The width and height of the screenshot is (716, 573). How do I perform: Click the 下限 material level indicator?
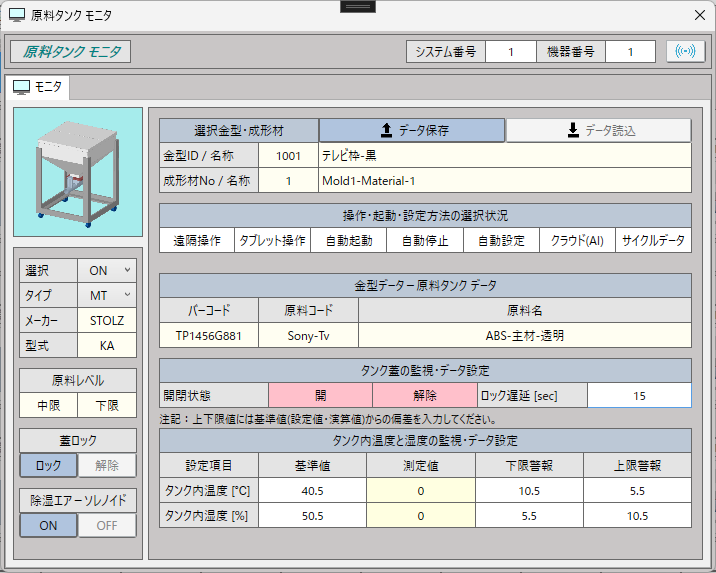click(x=107, y=405)
